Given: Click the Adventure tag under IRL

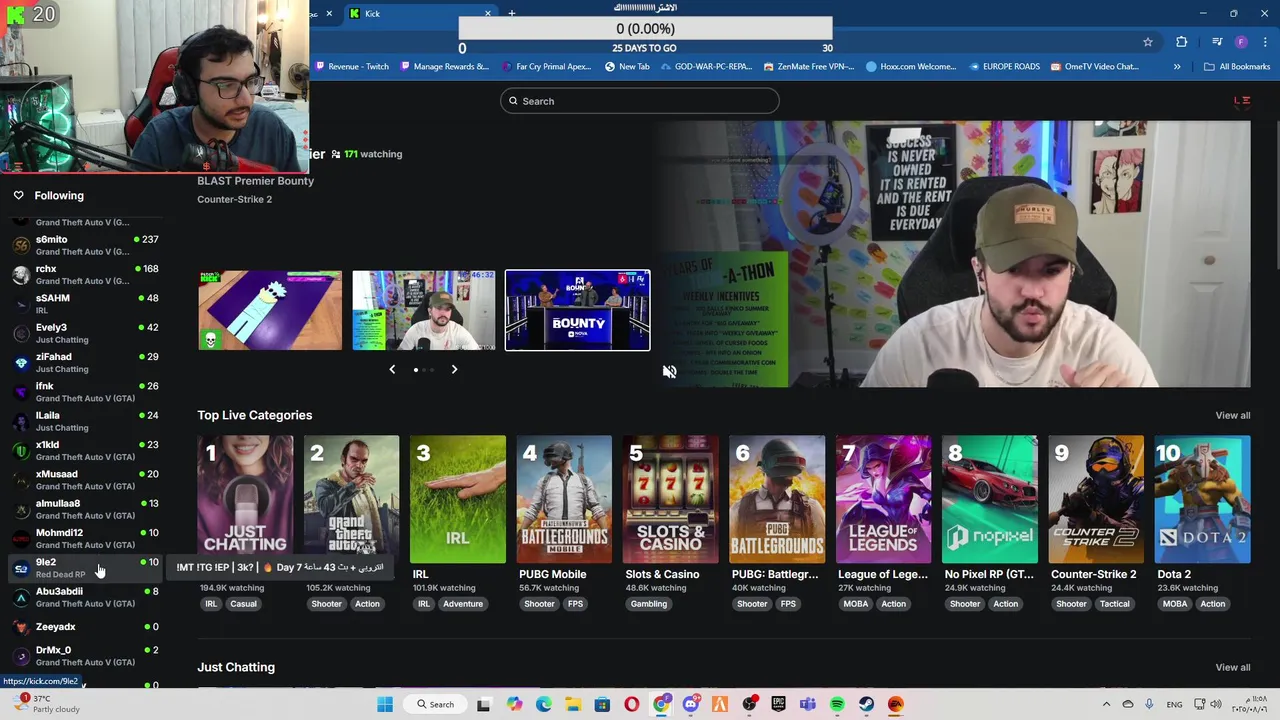Looking at the screenshot, I should pos(463,604).
